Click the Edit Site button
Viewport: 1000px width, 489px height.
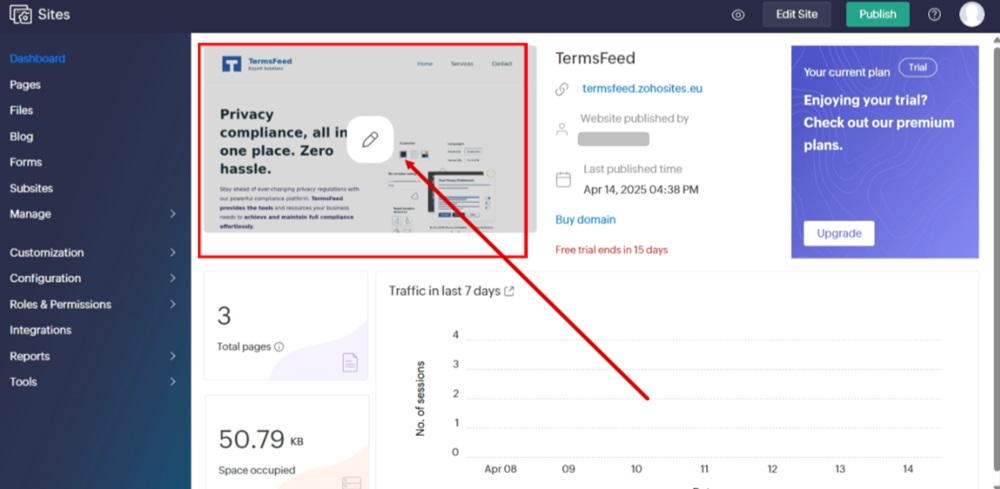coord(797,15)
